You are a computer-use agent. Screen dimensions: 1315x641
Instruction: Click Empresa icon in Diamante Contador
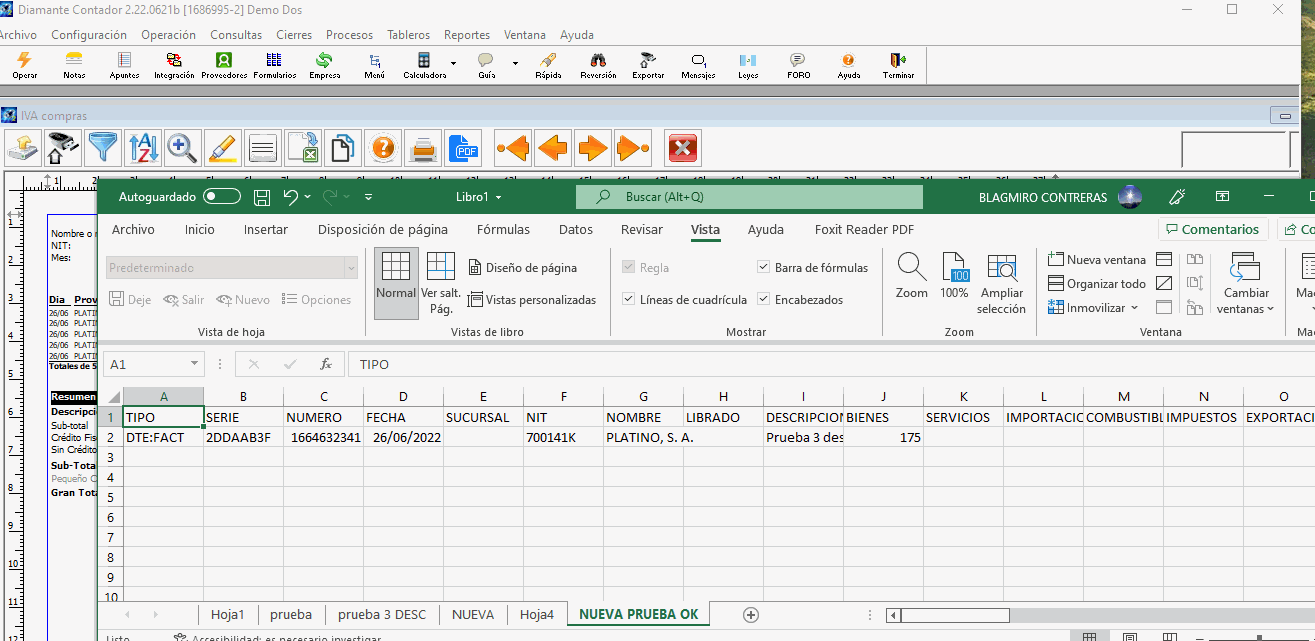[324, 66]
